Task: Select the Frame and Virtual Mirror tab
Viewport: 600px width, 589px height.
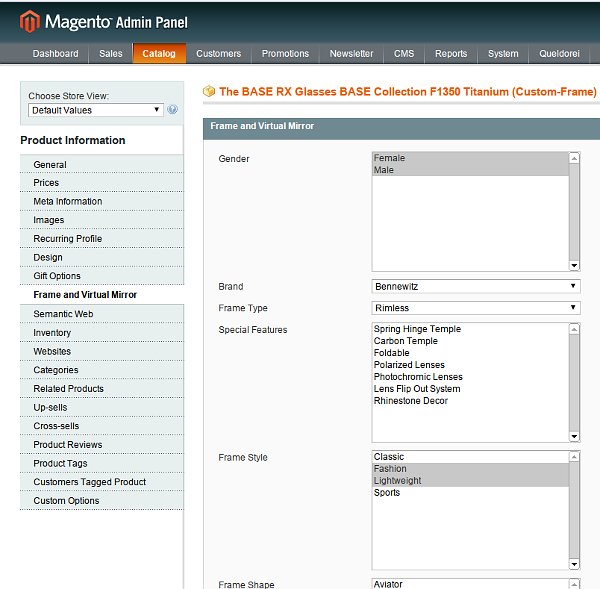Action: point(102,295)
